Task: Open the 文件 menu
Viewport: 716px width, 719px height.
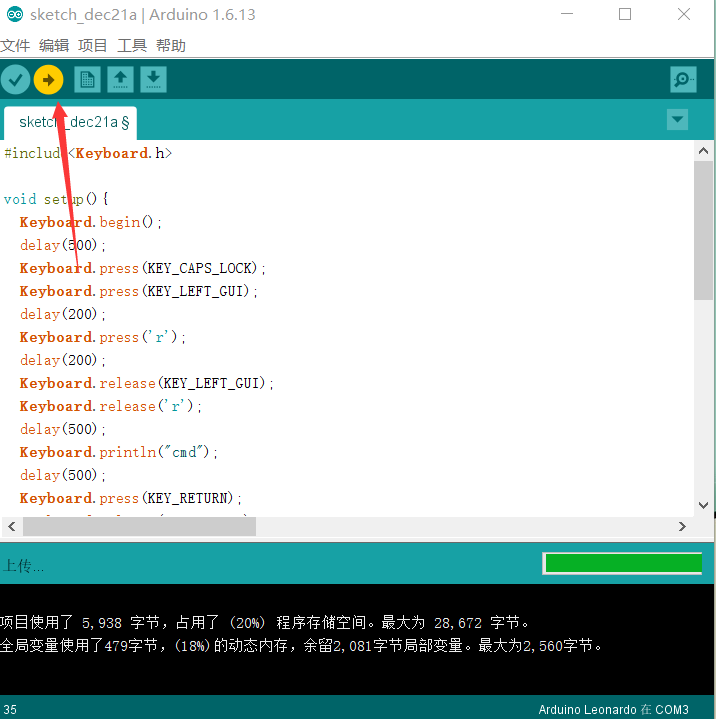Action: tap(15, 45)
